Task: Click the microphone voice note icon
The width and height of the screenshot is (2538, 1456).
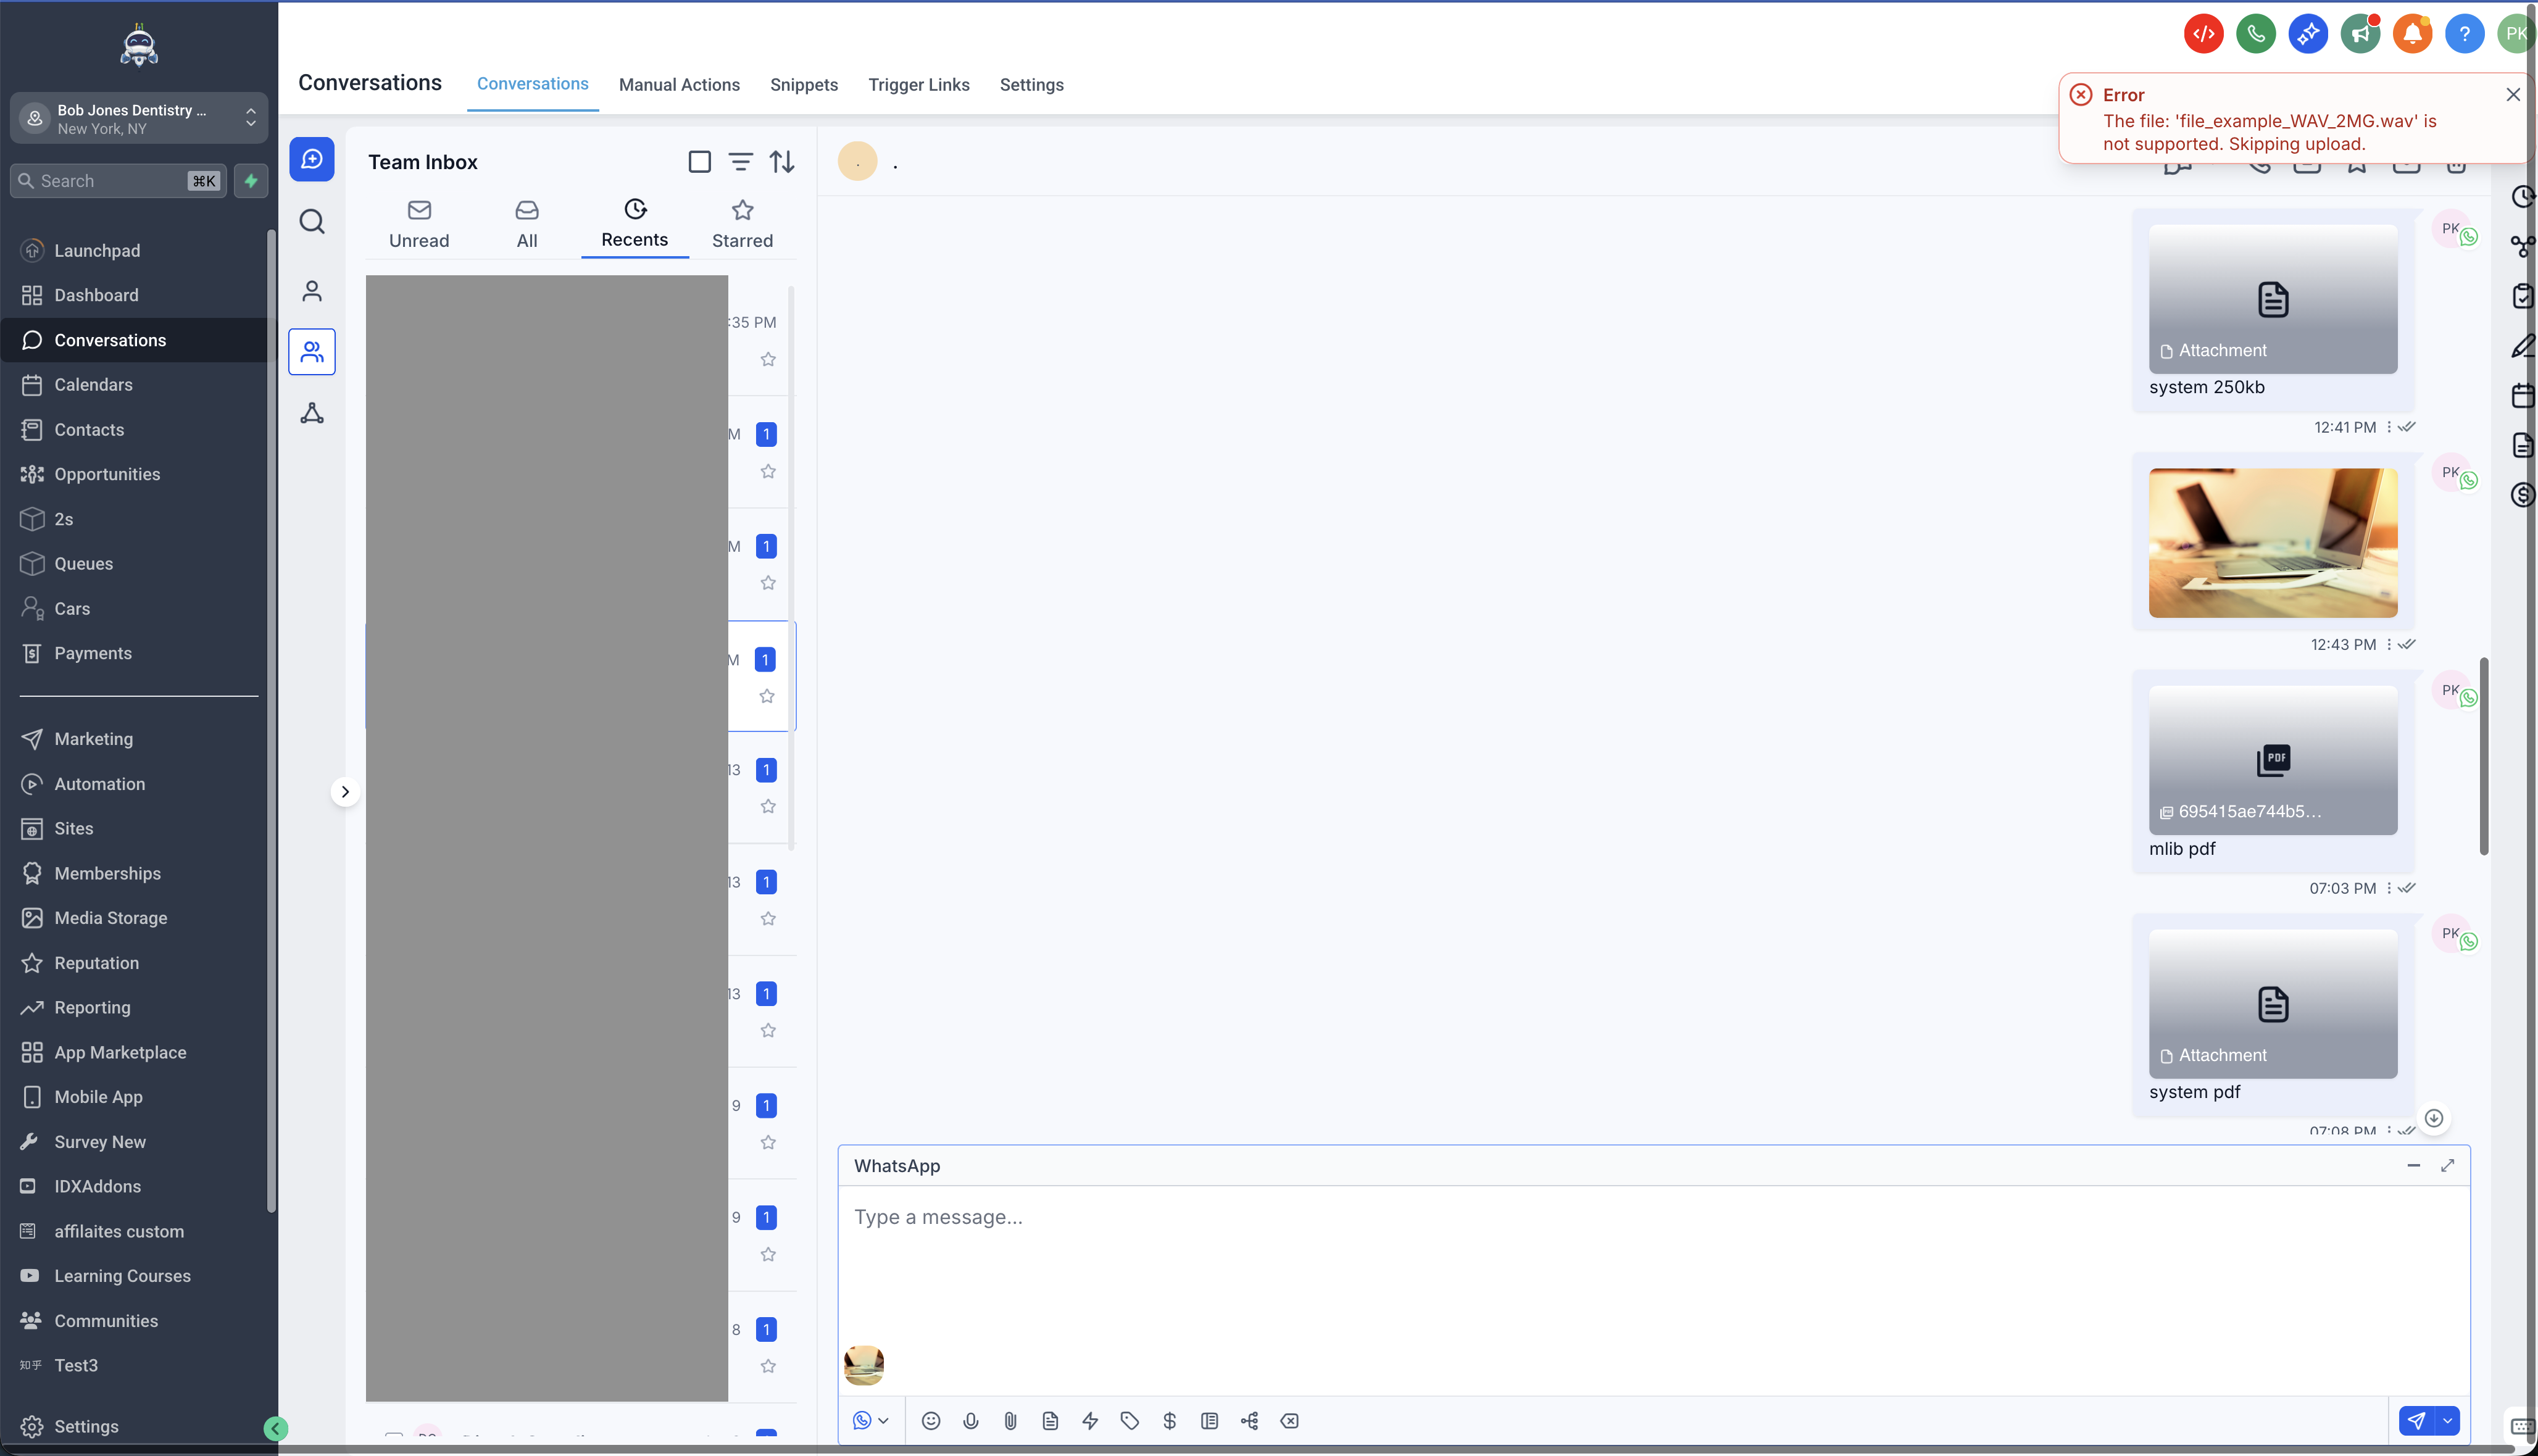Action: 970,1421
